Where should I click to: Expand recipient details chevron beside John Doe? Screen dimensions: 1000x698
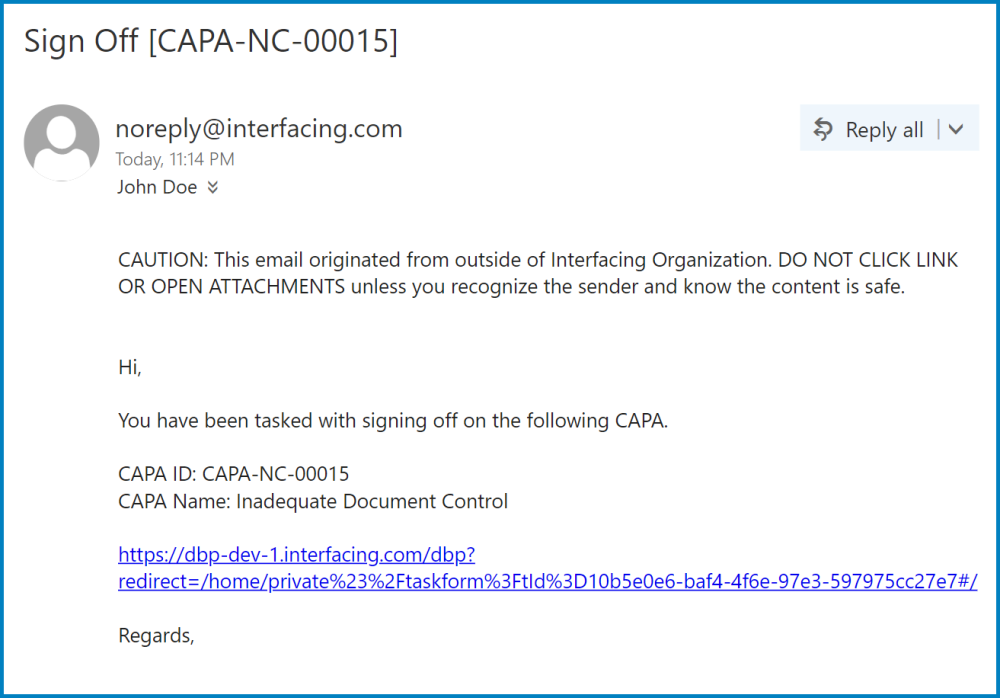212,187
